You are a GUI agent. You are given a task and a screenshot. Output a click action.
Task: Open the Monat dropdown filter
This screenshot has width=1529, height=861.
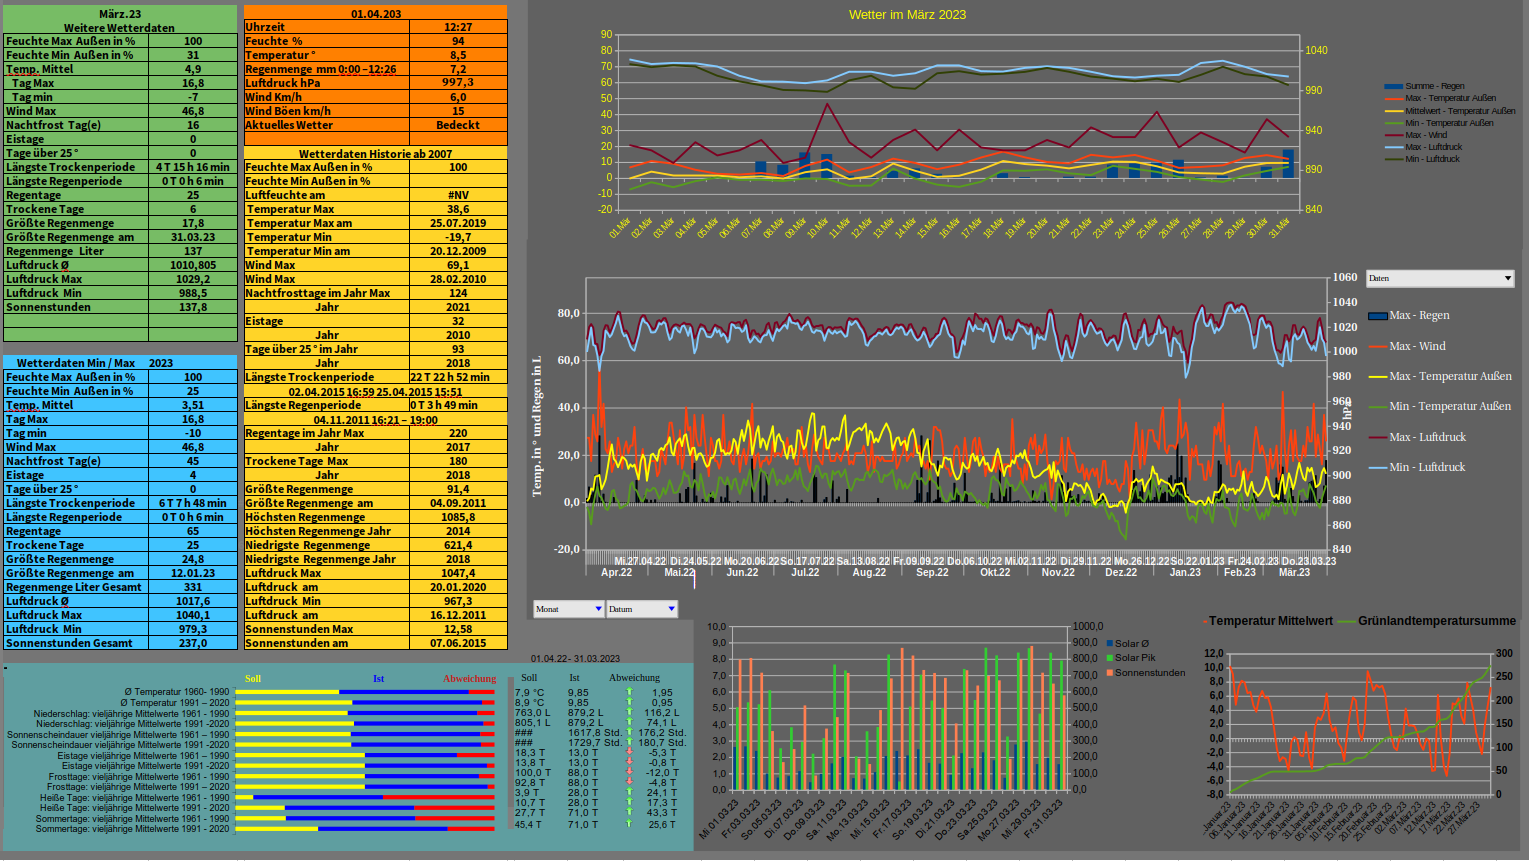click(569, 609)
